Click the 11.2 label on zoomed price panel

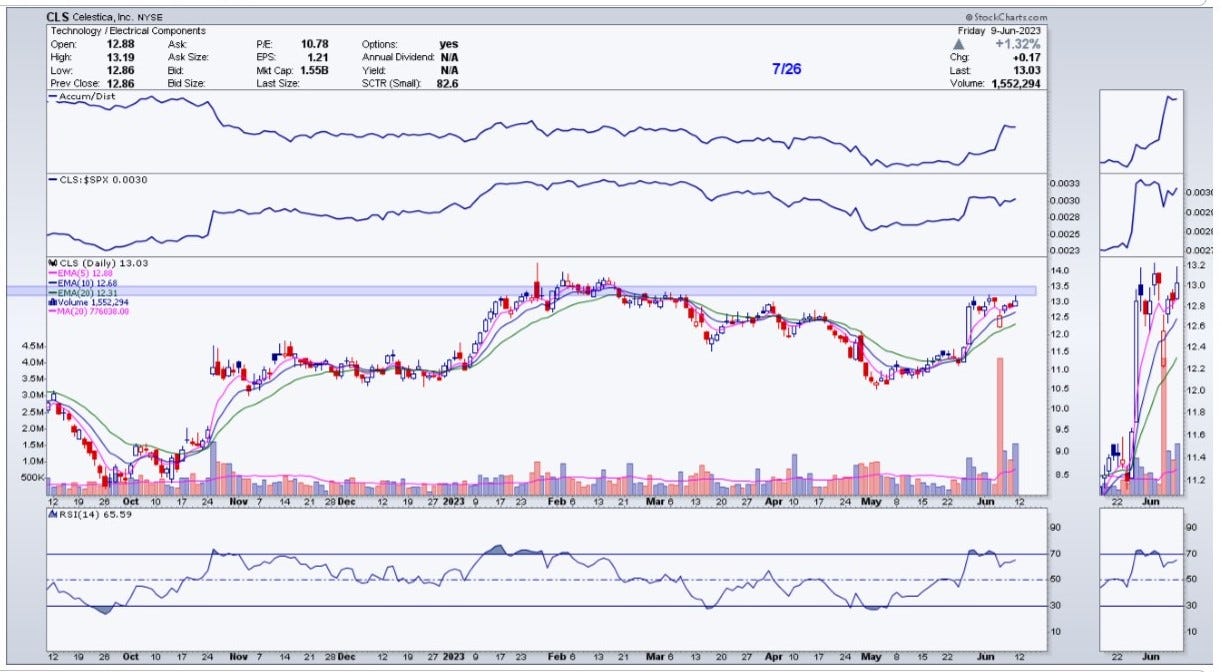coord(1194,480)
